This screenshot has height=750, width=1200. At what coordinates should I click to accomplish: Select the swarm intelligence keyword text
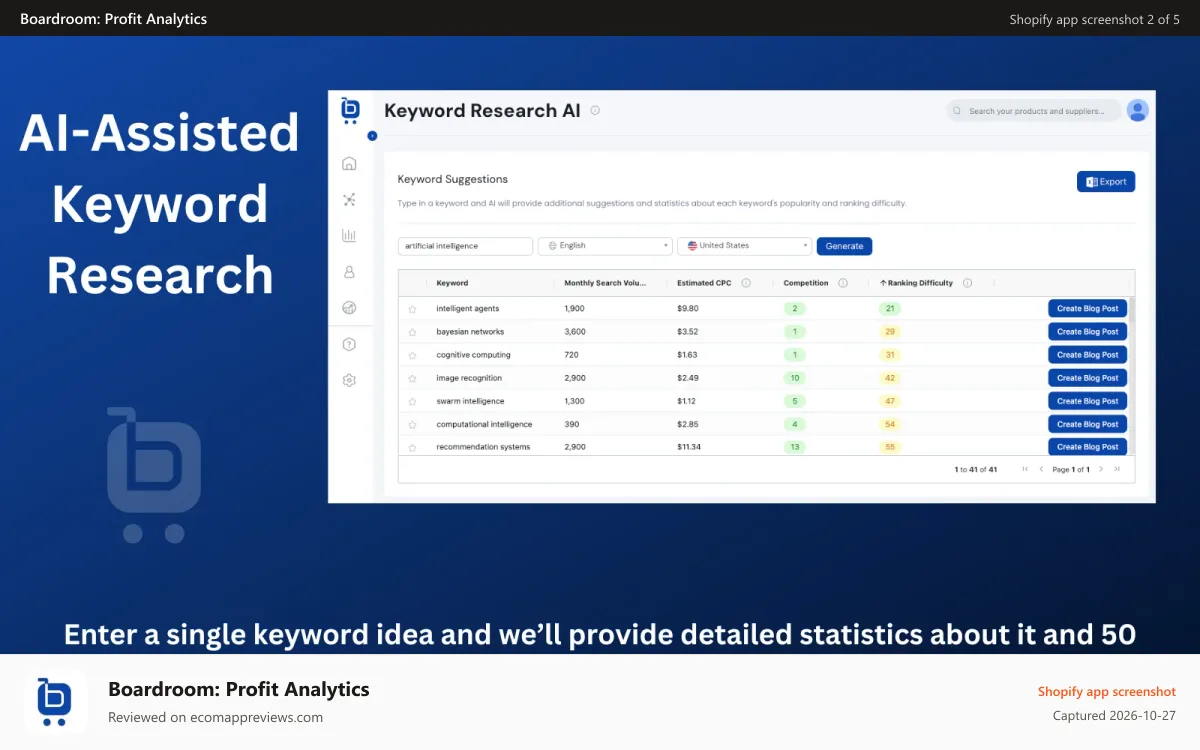[470, 401]
